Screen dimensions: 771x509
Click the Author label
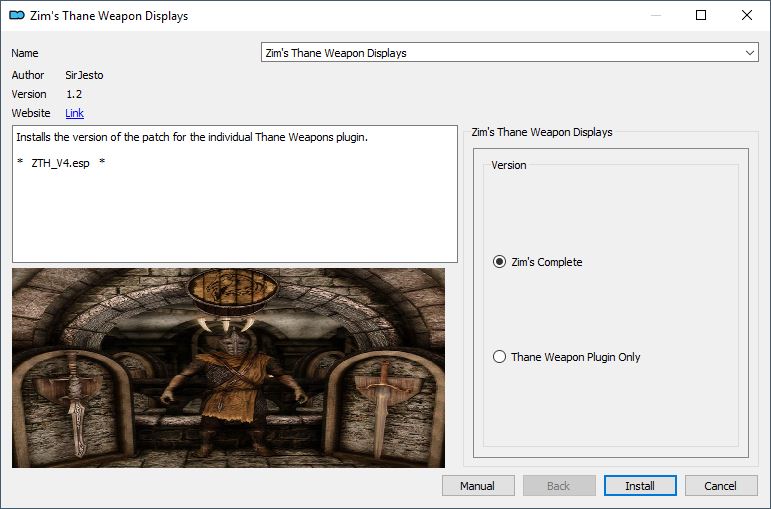click(28, 75)
